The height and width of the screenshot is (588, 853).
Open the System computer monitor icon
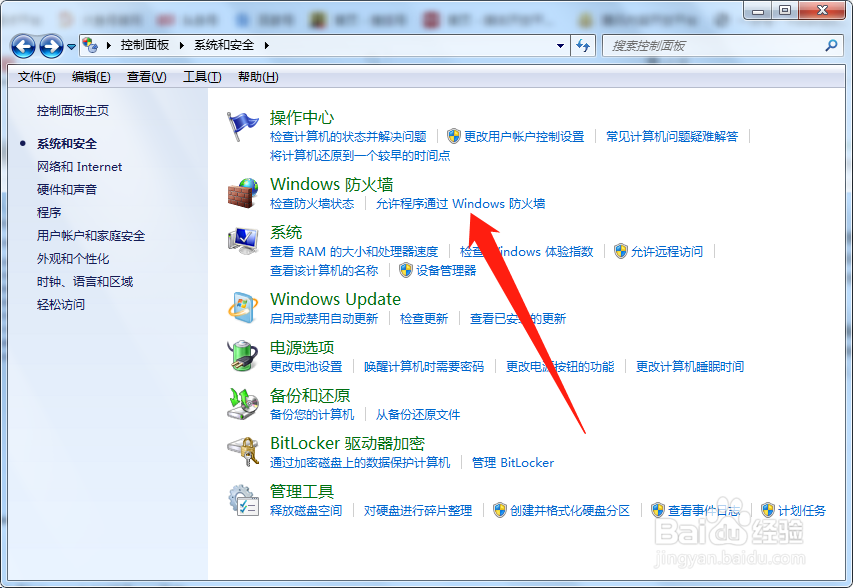click(243, 241)
